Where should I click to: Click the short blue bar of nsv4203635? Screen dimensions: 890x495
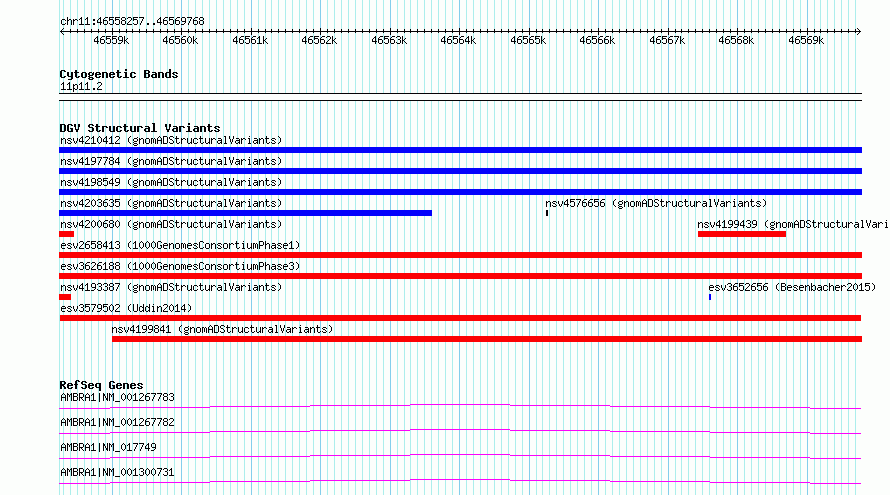(x=245, y=213)
